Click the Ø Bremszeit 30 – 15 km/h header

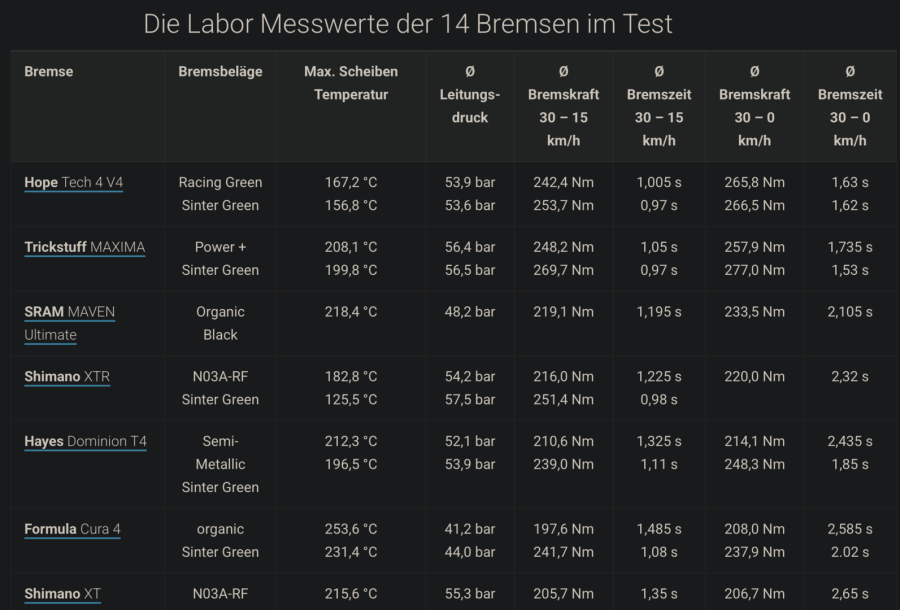tap(659, 106)
